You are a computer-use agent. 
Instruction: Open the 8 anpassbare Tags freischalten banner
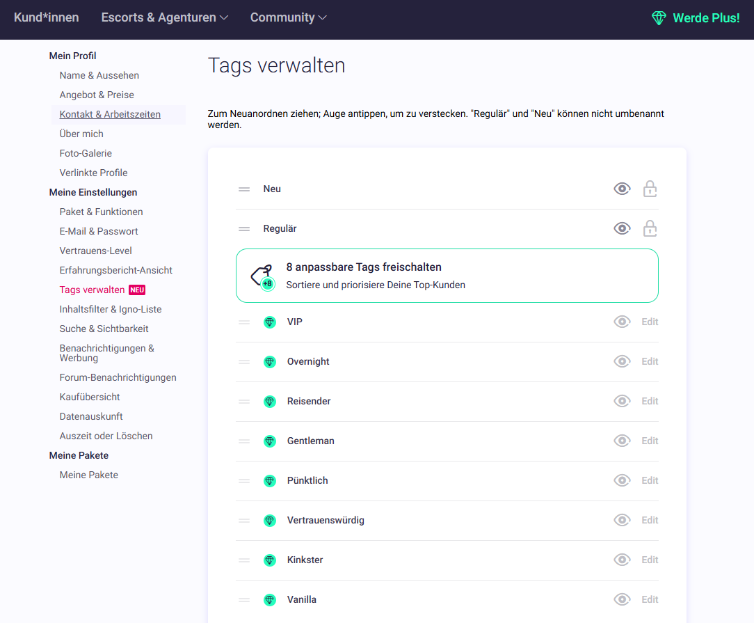click(447, 275)
